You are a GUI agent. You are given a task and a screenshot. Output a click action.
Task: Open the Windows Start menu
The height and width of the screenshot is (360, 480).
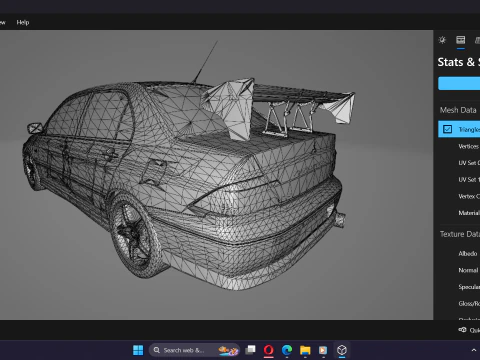(x=138, y=350)
